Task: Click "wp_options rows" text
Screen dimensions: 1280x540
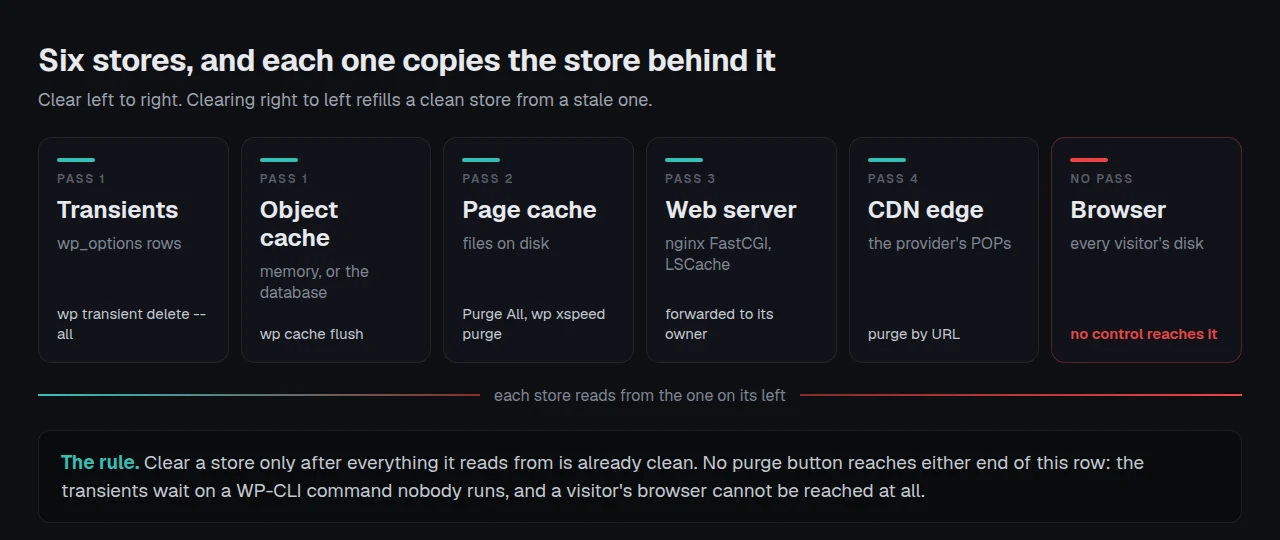Action: pyautogui.click(x=119, y=243)
